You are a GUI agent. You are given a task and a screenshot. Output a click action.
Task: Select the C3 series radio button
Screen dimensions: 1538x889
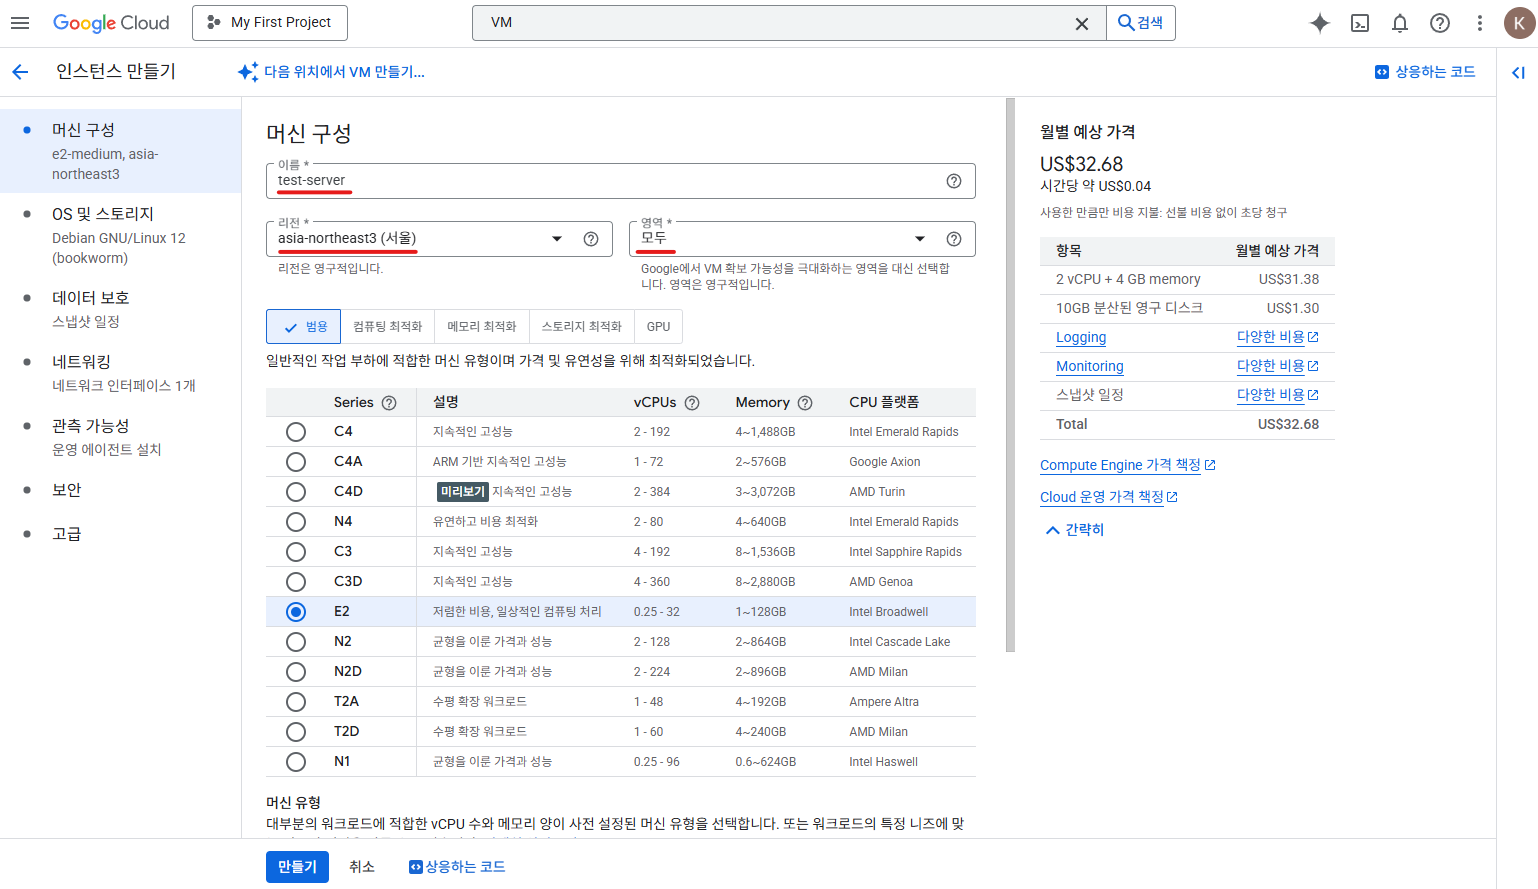point(296,552)
